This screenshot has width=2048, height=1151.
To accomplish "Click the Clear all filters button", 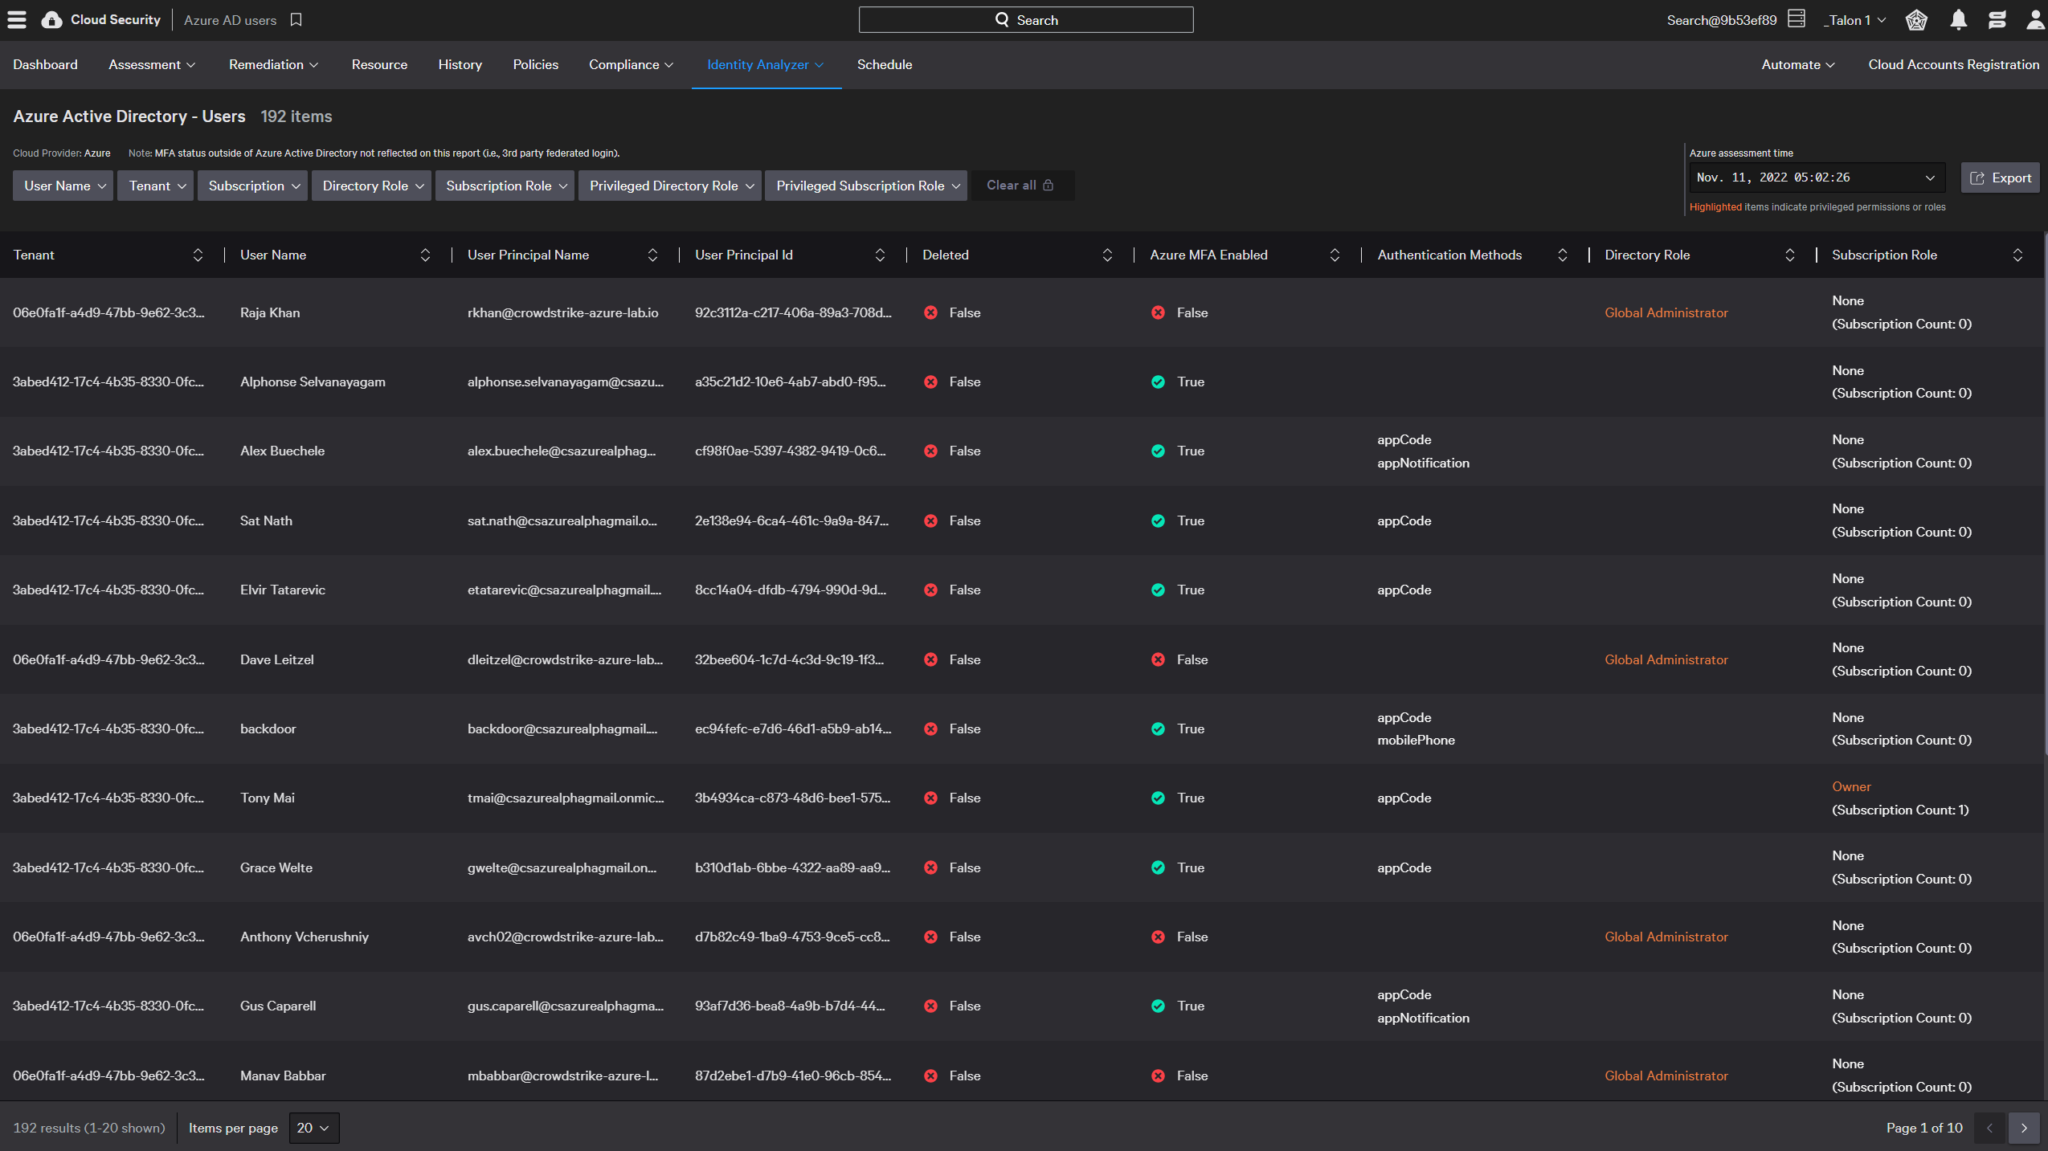I will pos(1021,185).
